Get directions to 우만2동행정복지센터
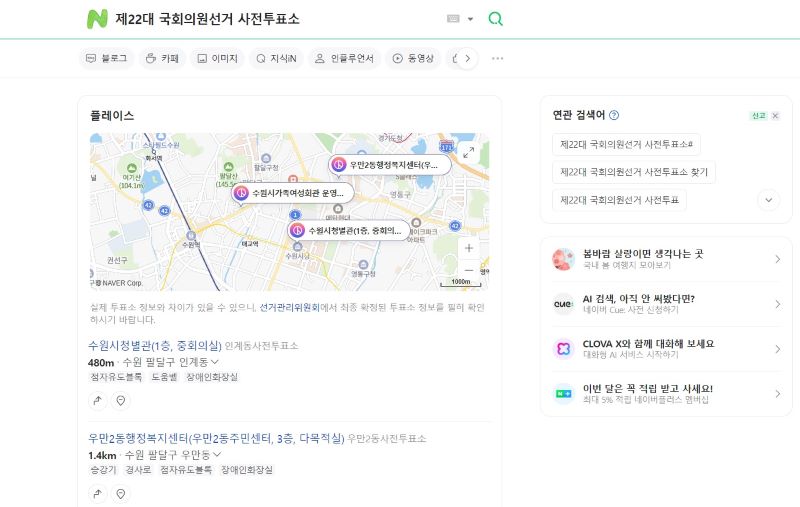800x507 pixels. pos(97,493)
